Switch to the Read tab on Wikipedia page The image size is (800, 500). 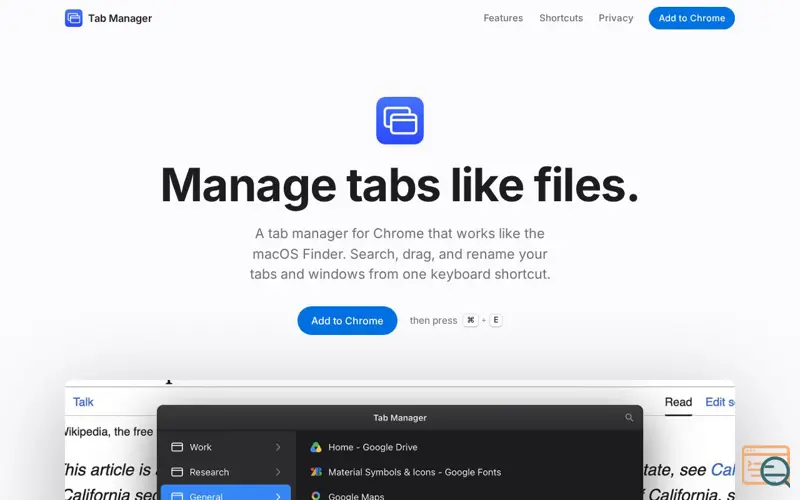click(x=678, y=402)
